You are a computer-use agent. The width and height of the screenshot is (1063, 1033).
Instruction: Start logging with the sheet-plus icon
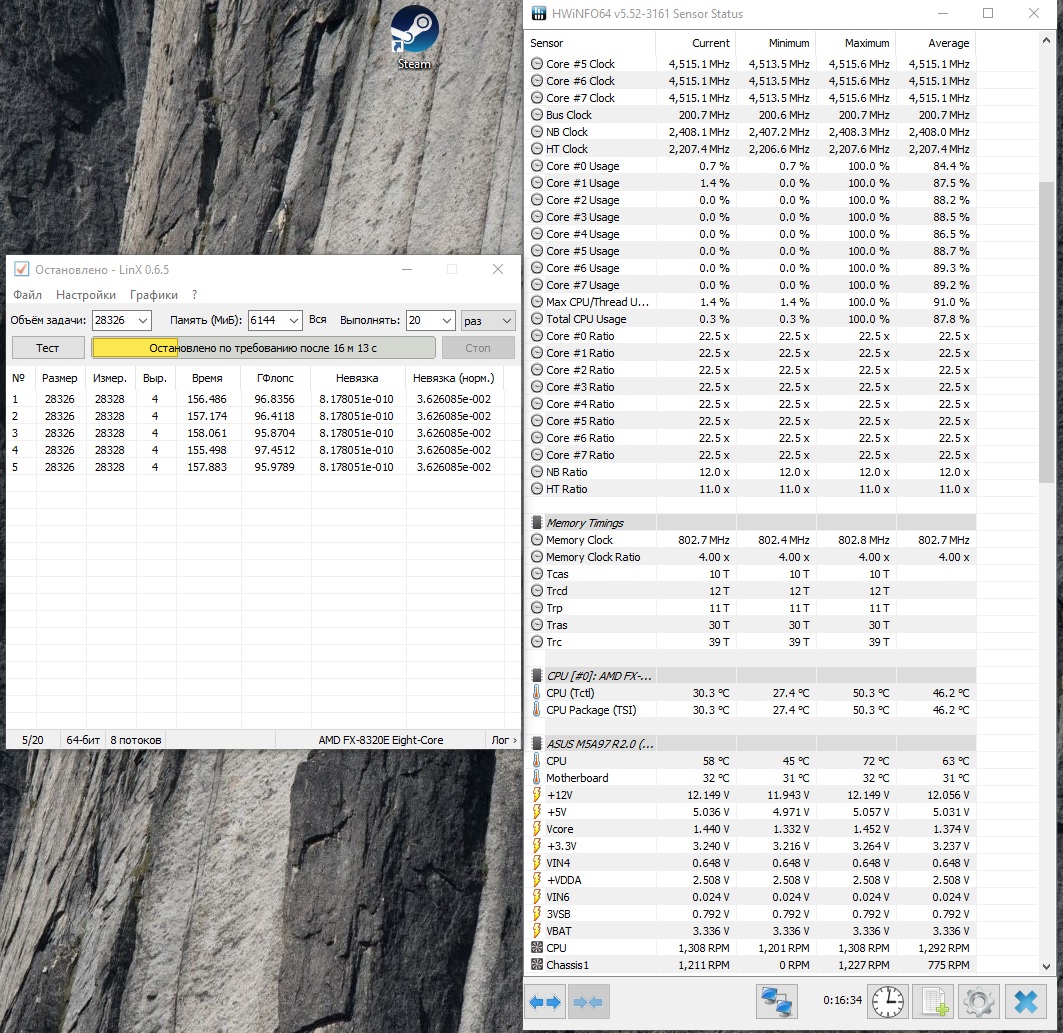(x=934, y=1001)
